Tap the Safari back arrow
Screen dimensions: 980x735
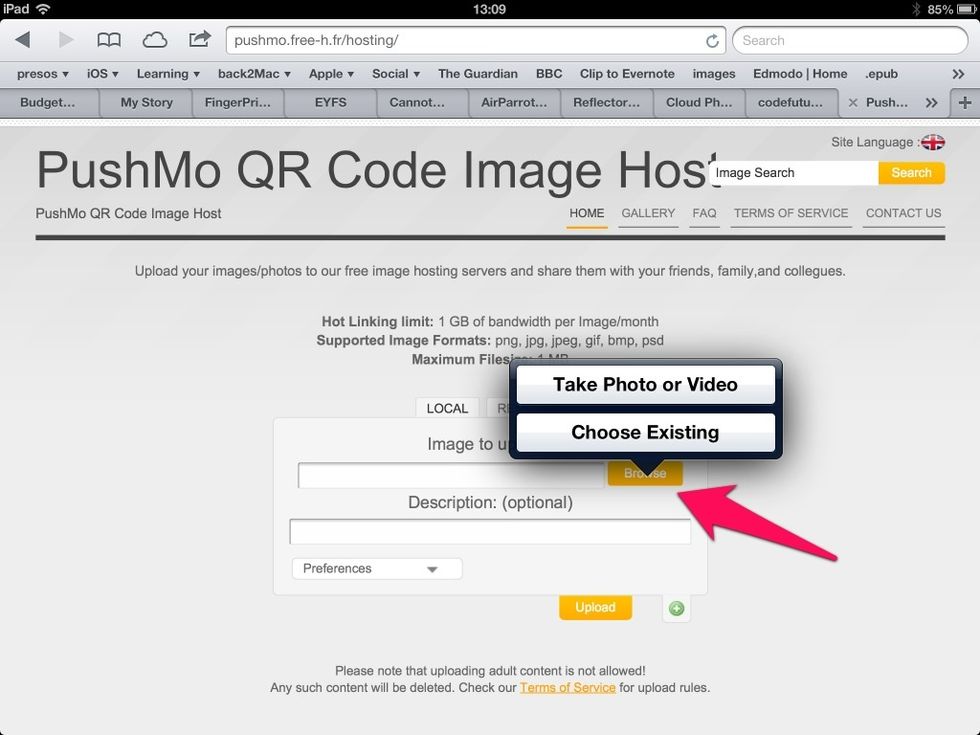coord(23,40)
